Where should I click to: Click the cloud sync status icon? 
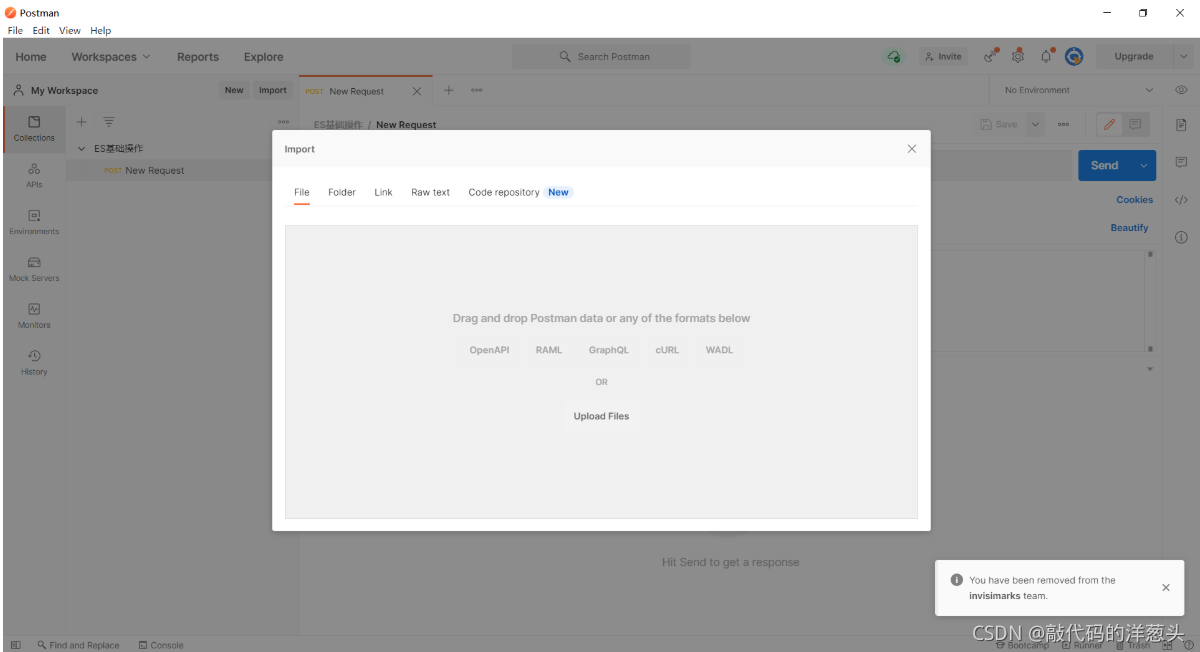(894, 57)
